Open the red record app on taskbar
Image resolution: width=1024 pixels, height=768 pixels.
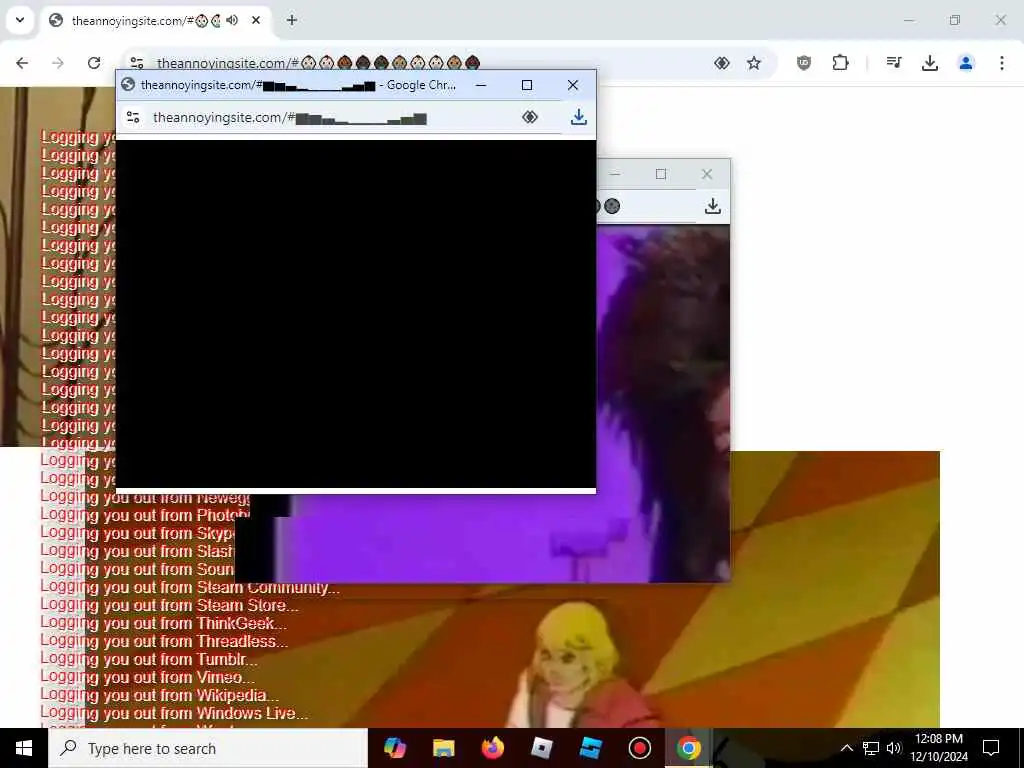639,748
